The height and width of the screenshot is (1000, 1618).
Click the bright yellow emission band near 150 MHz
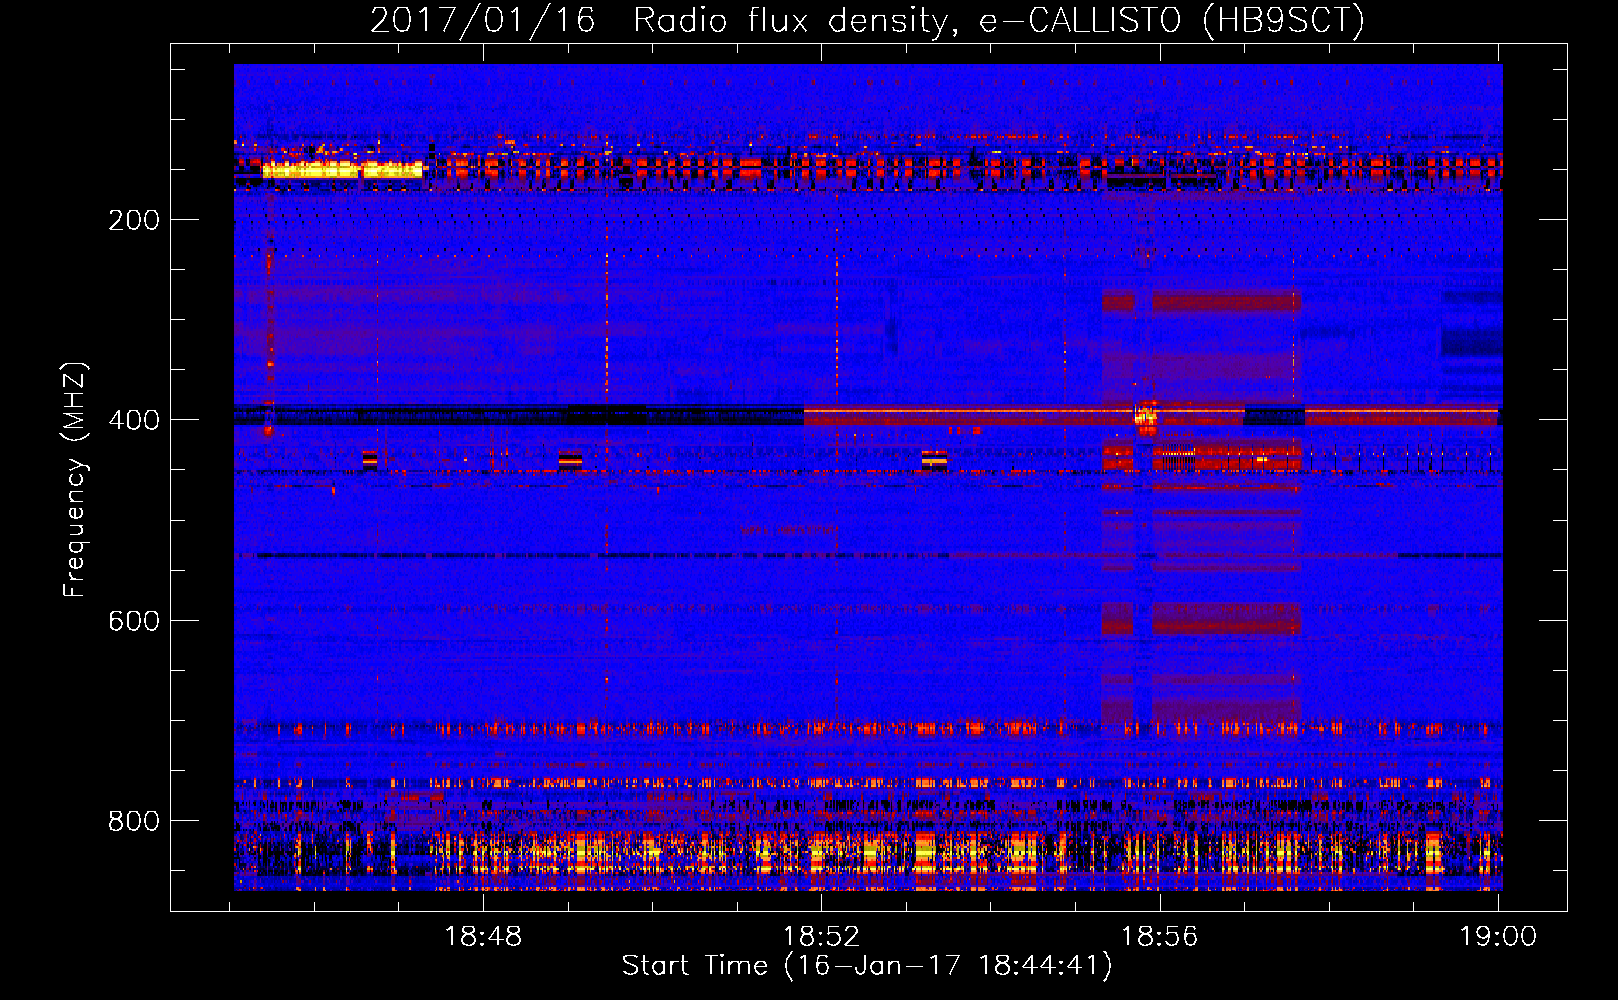[342, 170]
